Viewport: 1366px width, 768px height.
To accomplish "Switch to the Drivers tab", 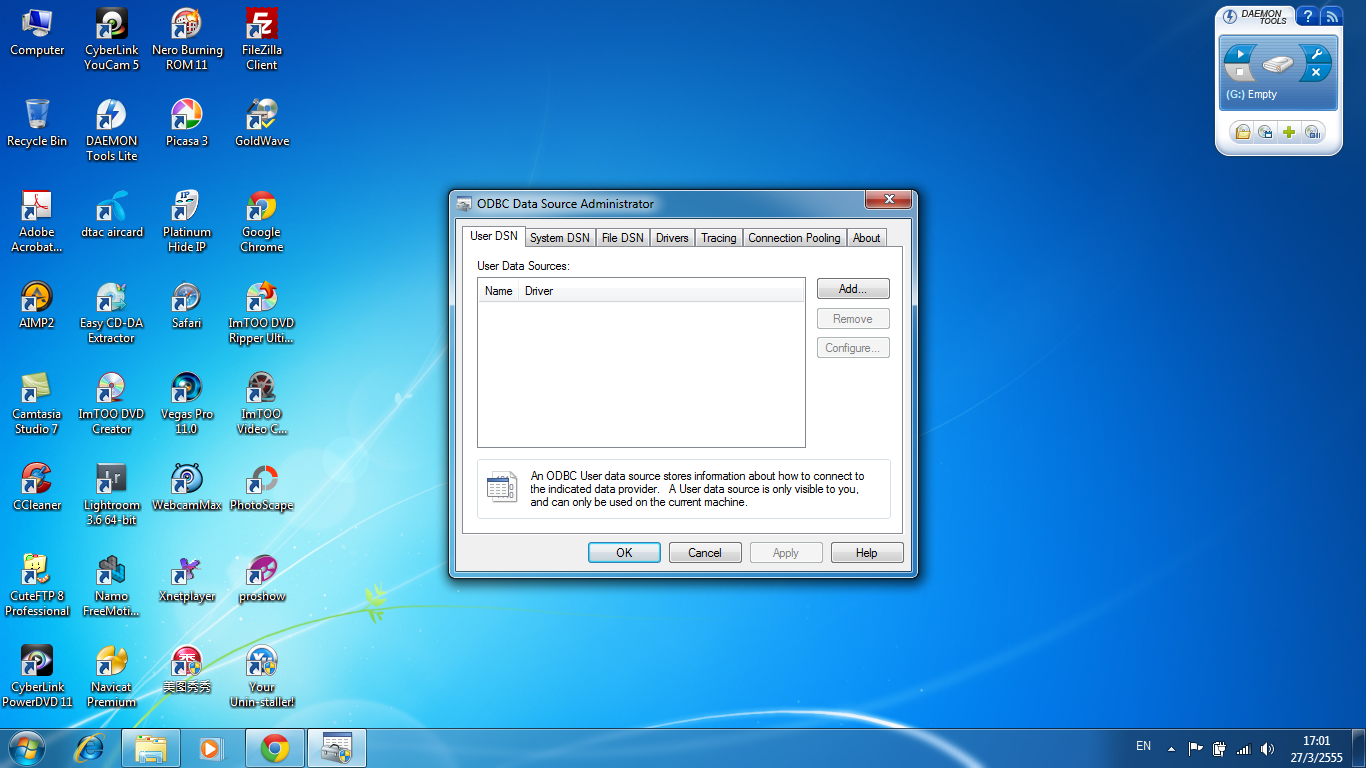I will click(x=672, y=238).
